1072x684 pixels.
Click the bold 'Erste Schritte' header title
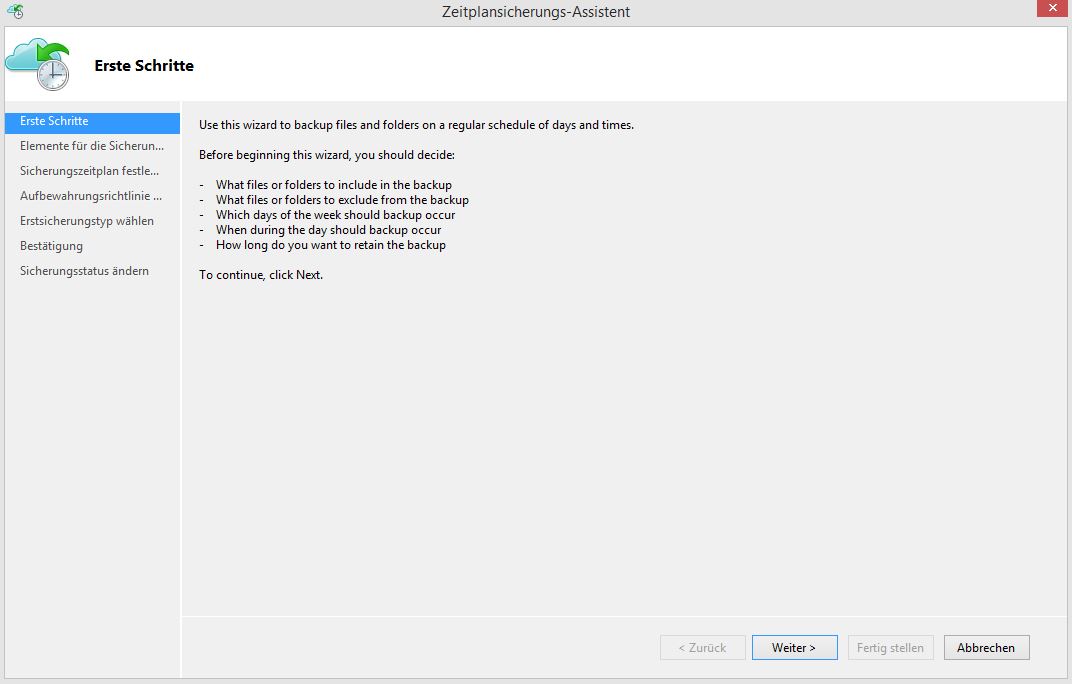144,66
